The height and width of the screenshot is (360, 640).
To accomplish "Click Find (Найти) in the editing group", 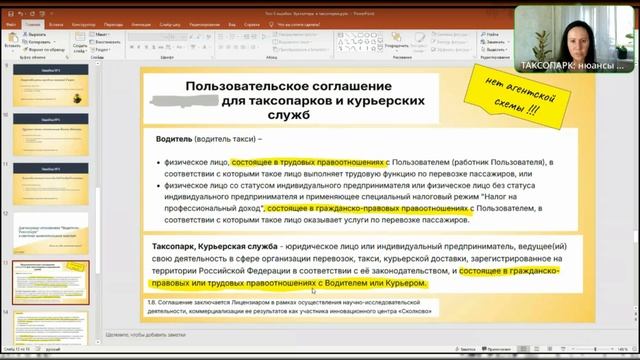I will (490, 35).
